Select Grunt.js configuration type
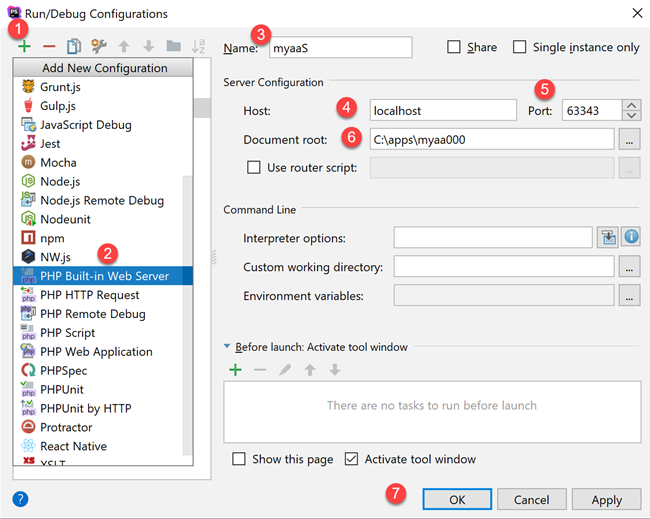The image size is (650, 519). click(x=103, y=87)
